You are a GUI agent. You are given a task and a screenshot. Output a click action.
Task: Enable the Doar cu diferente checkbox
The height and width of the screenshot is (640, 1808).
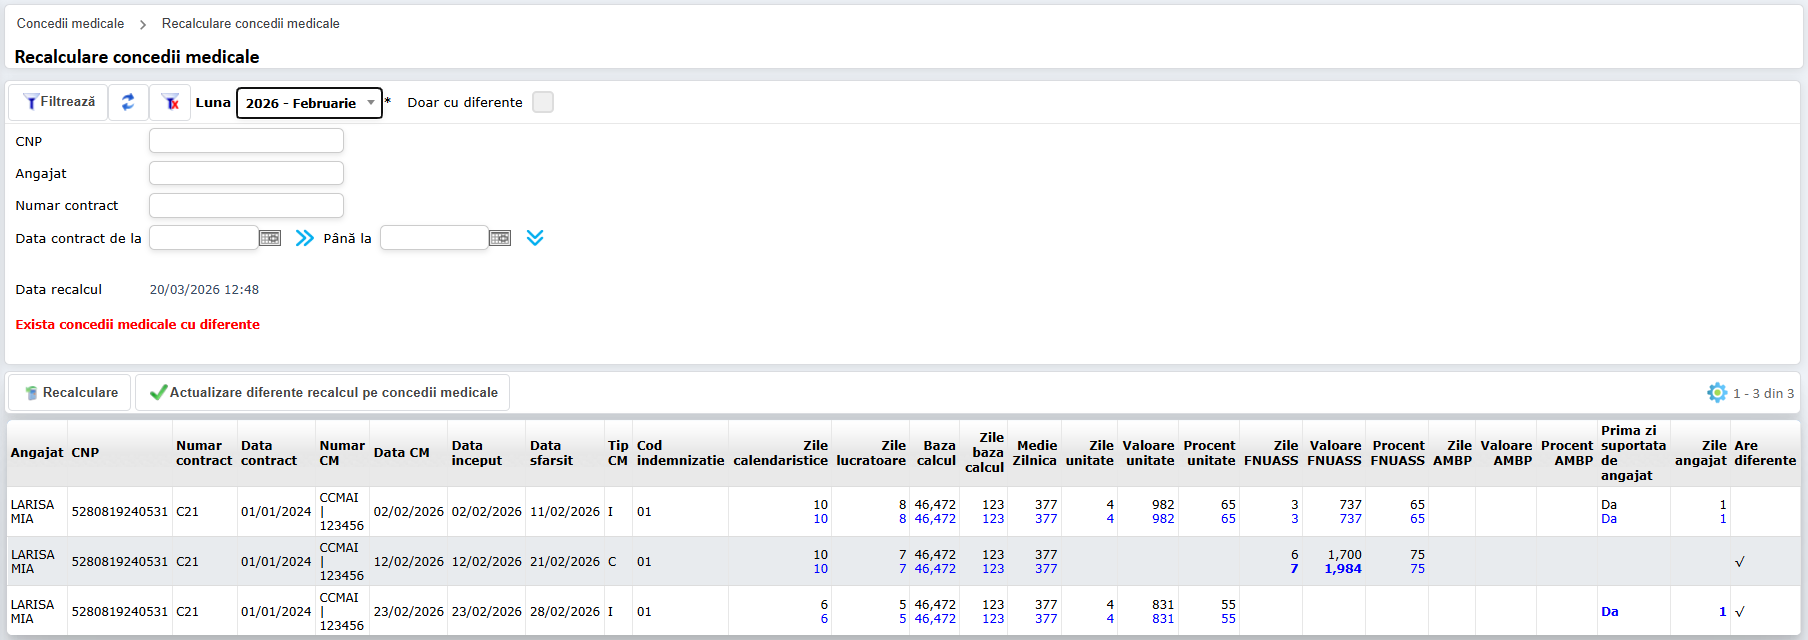pos(543,102)
